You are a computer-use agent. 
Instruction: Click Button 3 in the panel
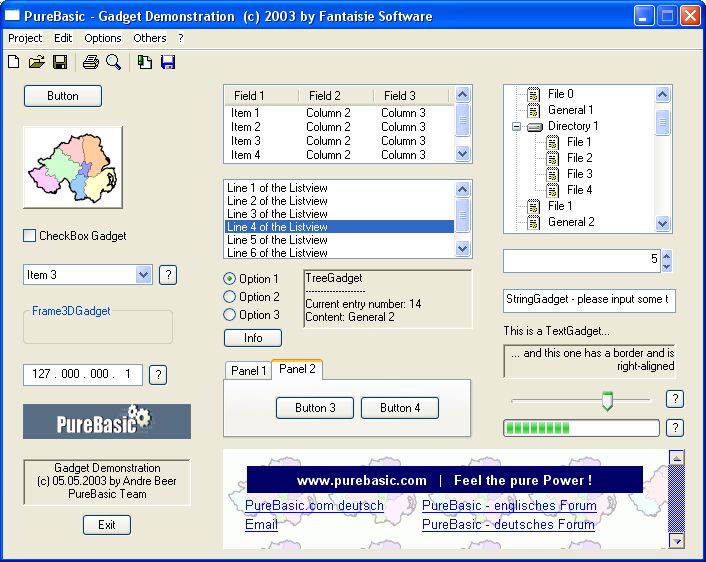click(315, 408)
